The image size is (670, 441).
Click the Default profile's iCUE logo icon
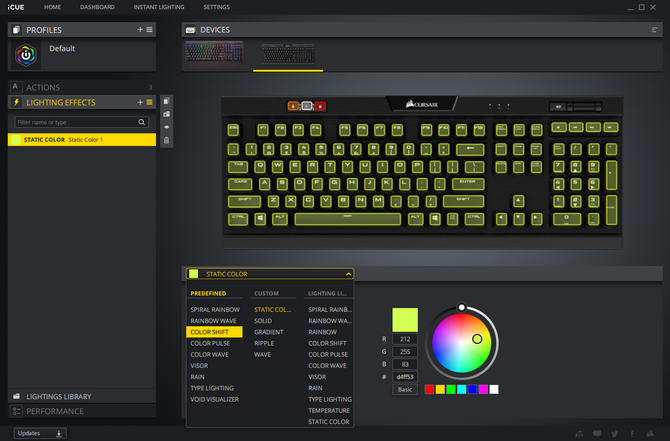point(26,55)
